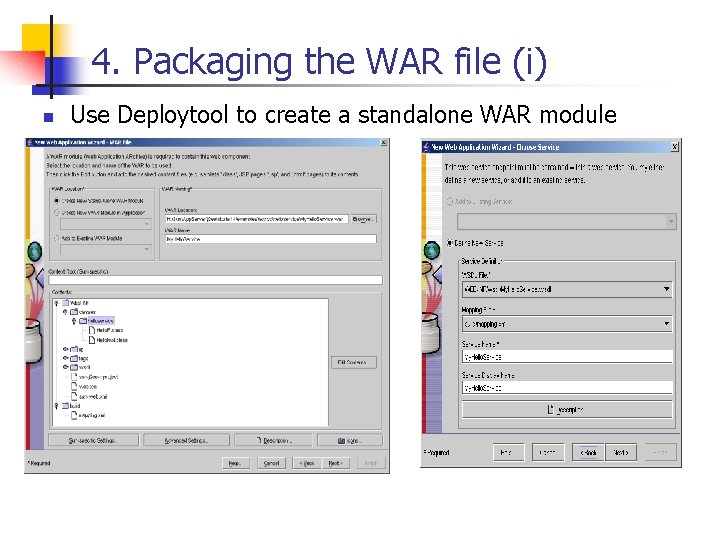
Task: Close the Choose Service wizard window
Action: [675, 147]
